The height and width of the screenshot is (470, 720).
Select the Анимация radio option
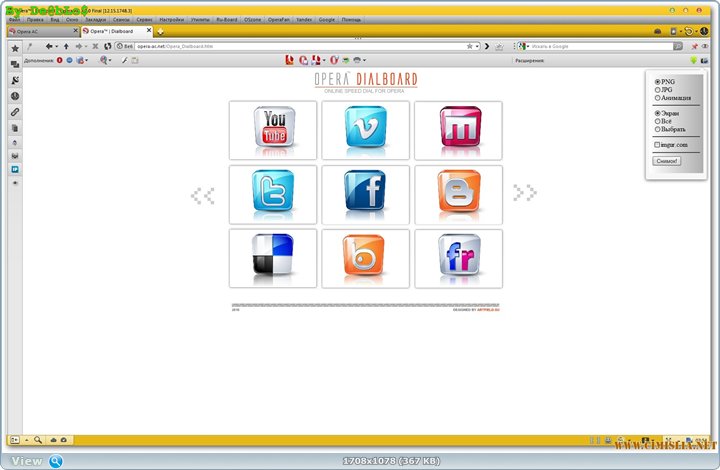coord(657,98)
